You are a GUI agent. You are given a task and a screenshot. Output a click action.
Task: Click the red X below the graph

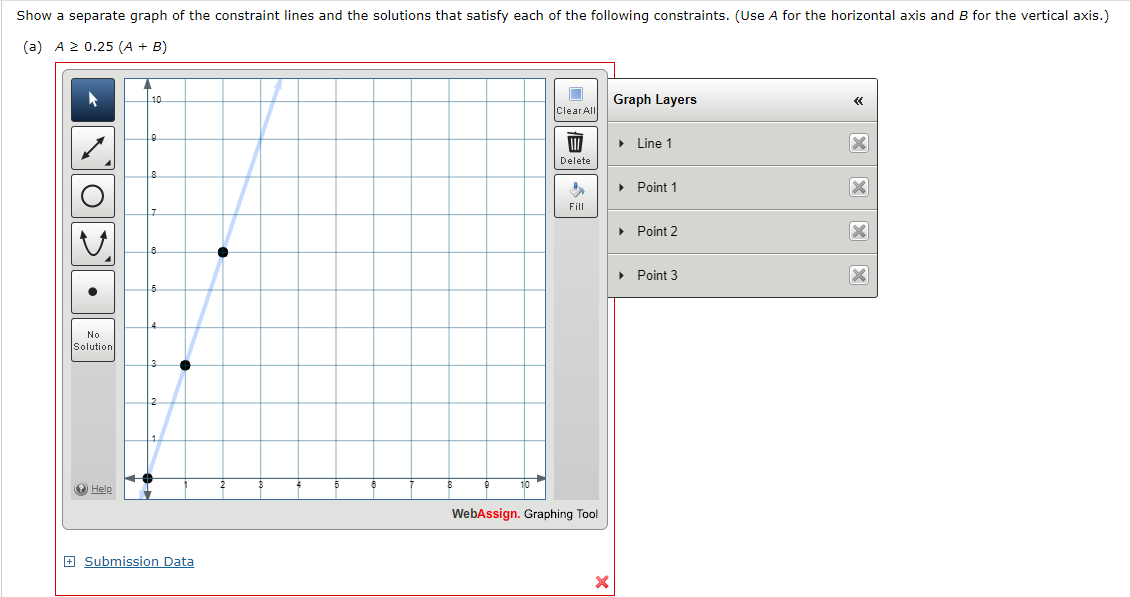[x=601, y=582]
